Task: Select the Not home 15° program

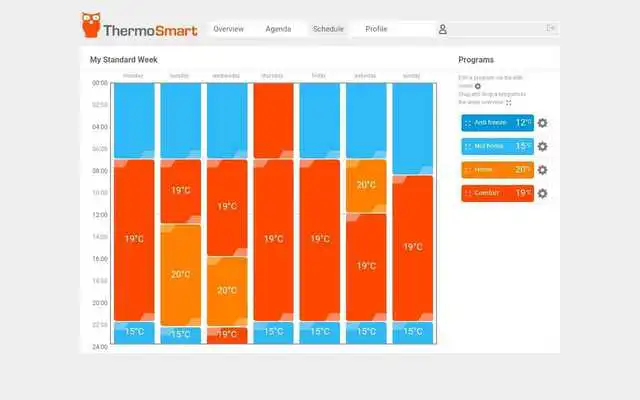Action: pos(498,147)
